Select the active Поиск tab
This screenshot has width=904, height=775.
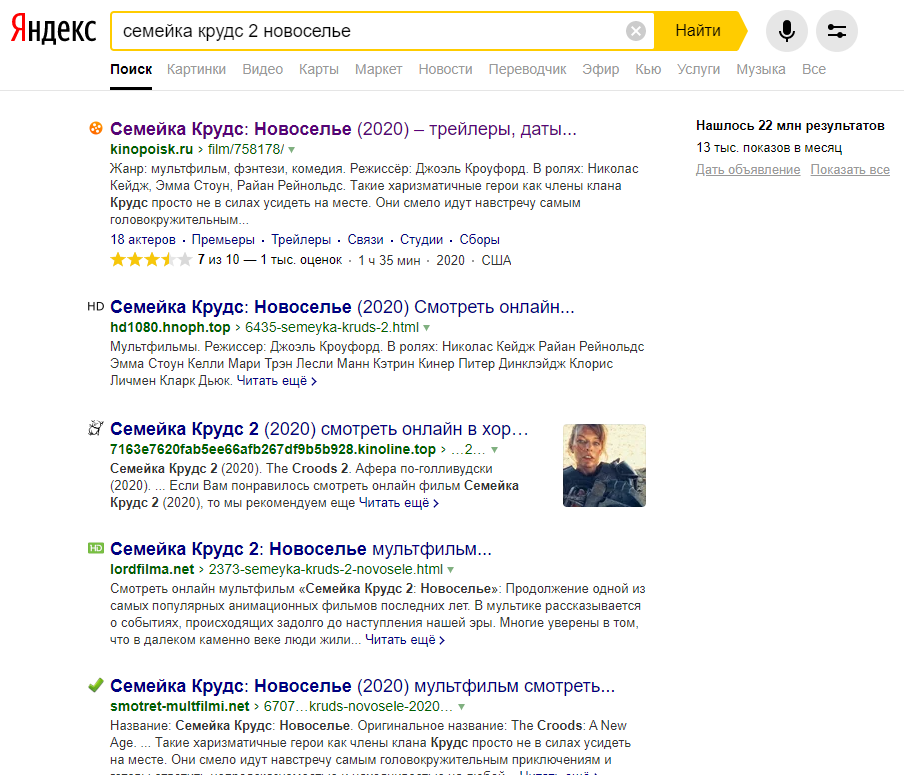[131, 69]
